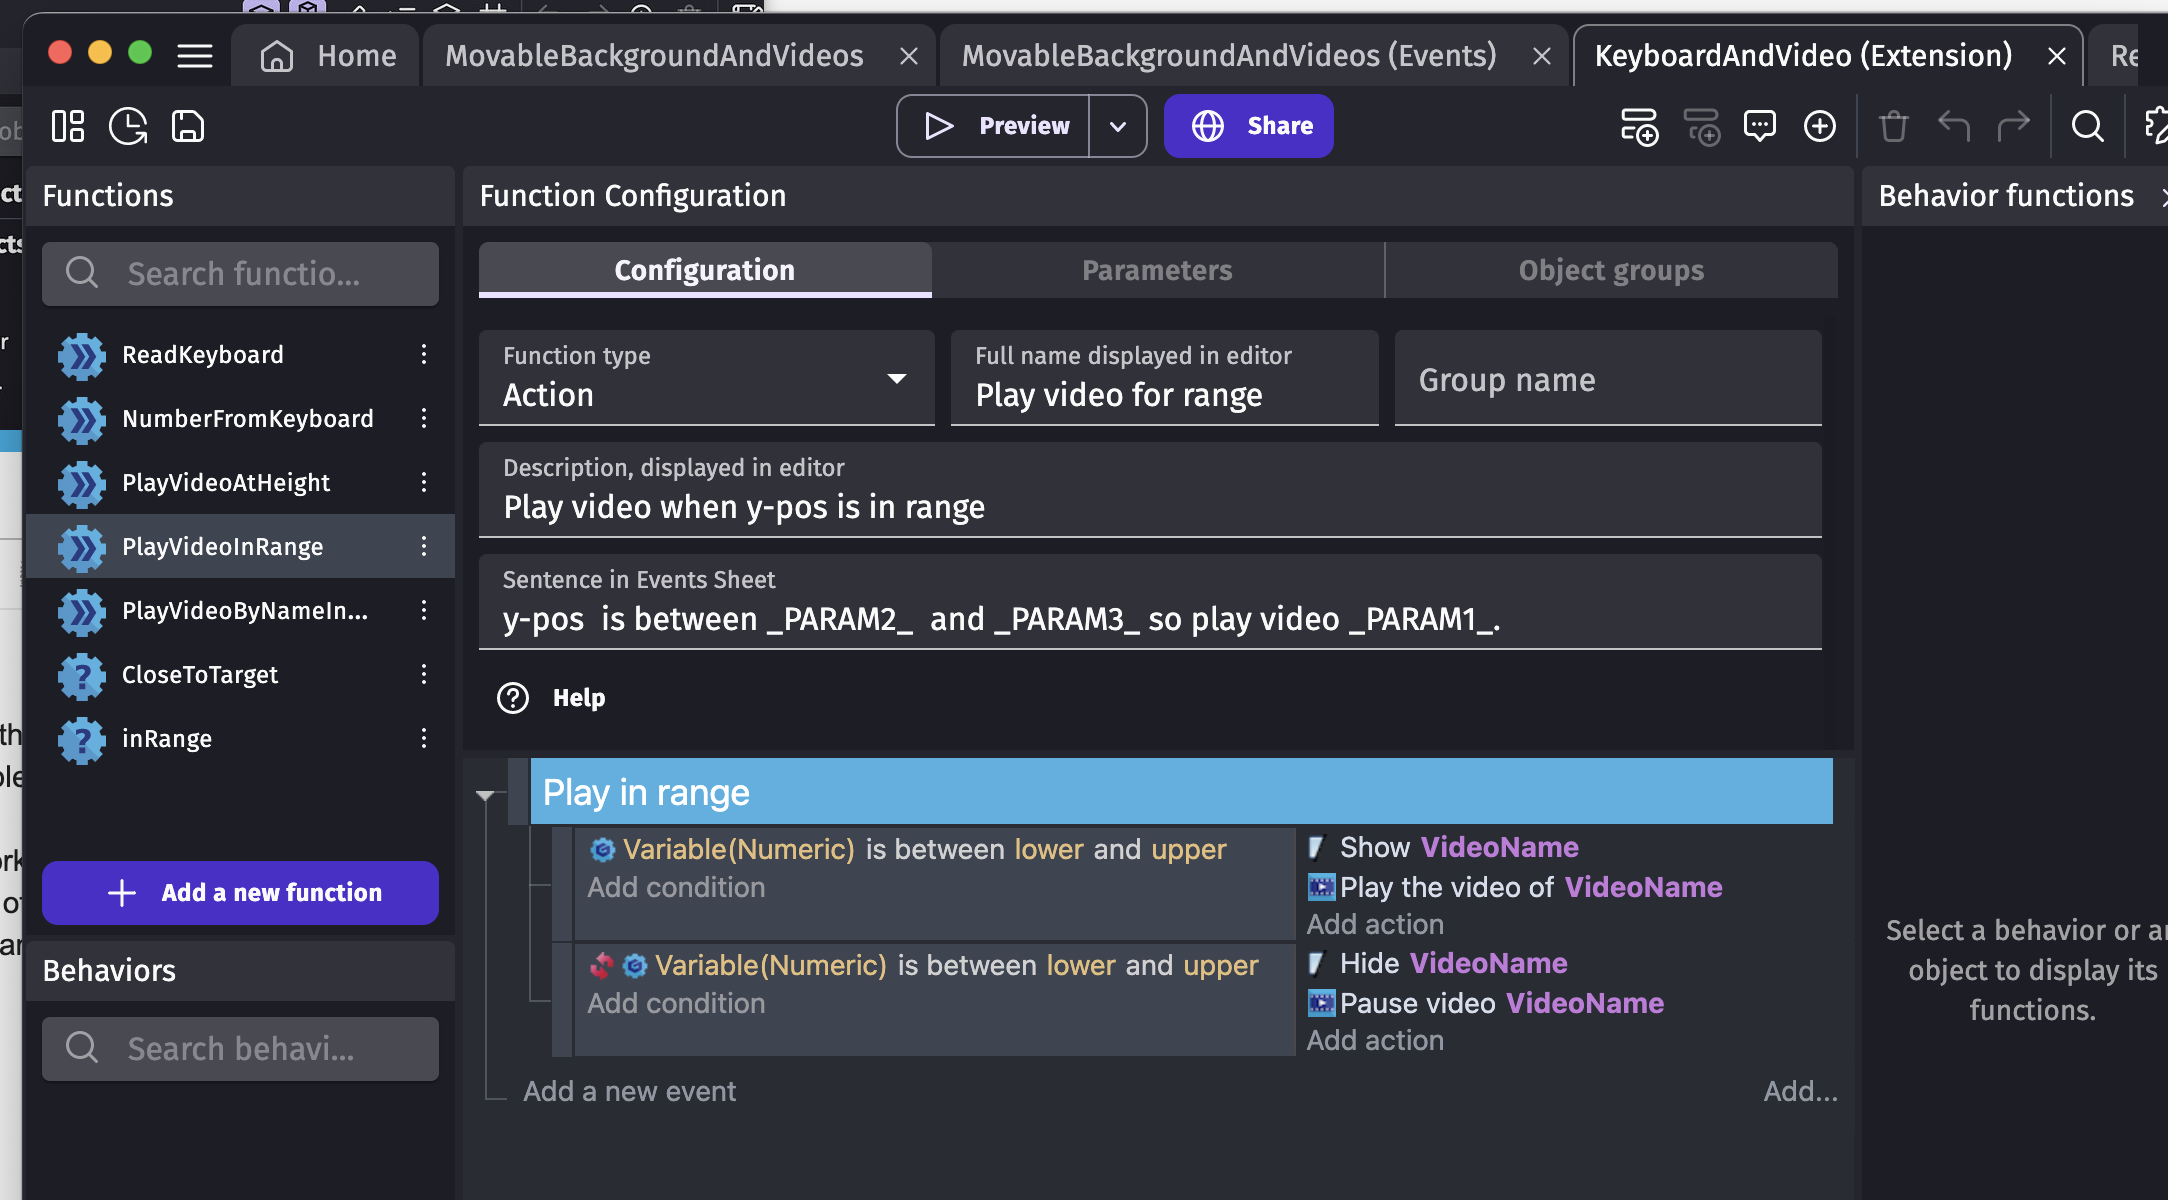Click Add a new event link
2168x1200 pixels.
pyautogui.click(x=629, y=1091)
